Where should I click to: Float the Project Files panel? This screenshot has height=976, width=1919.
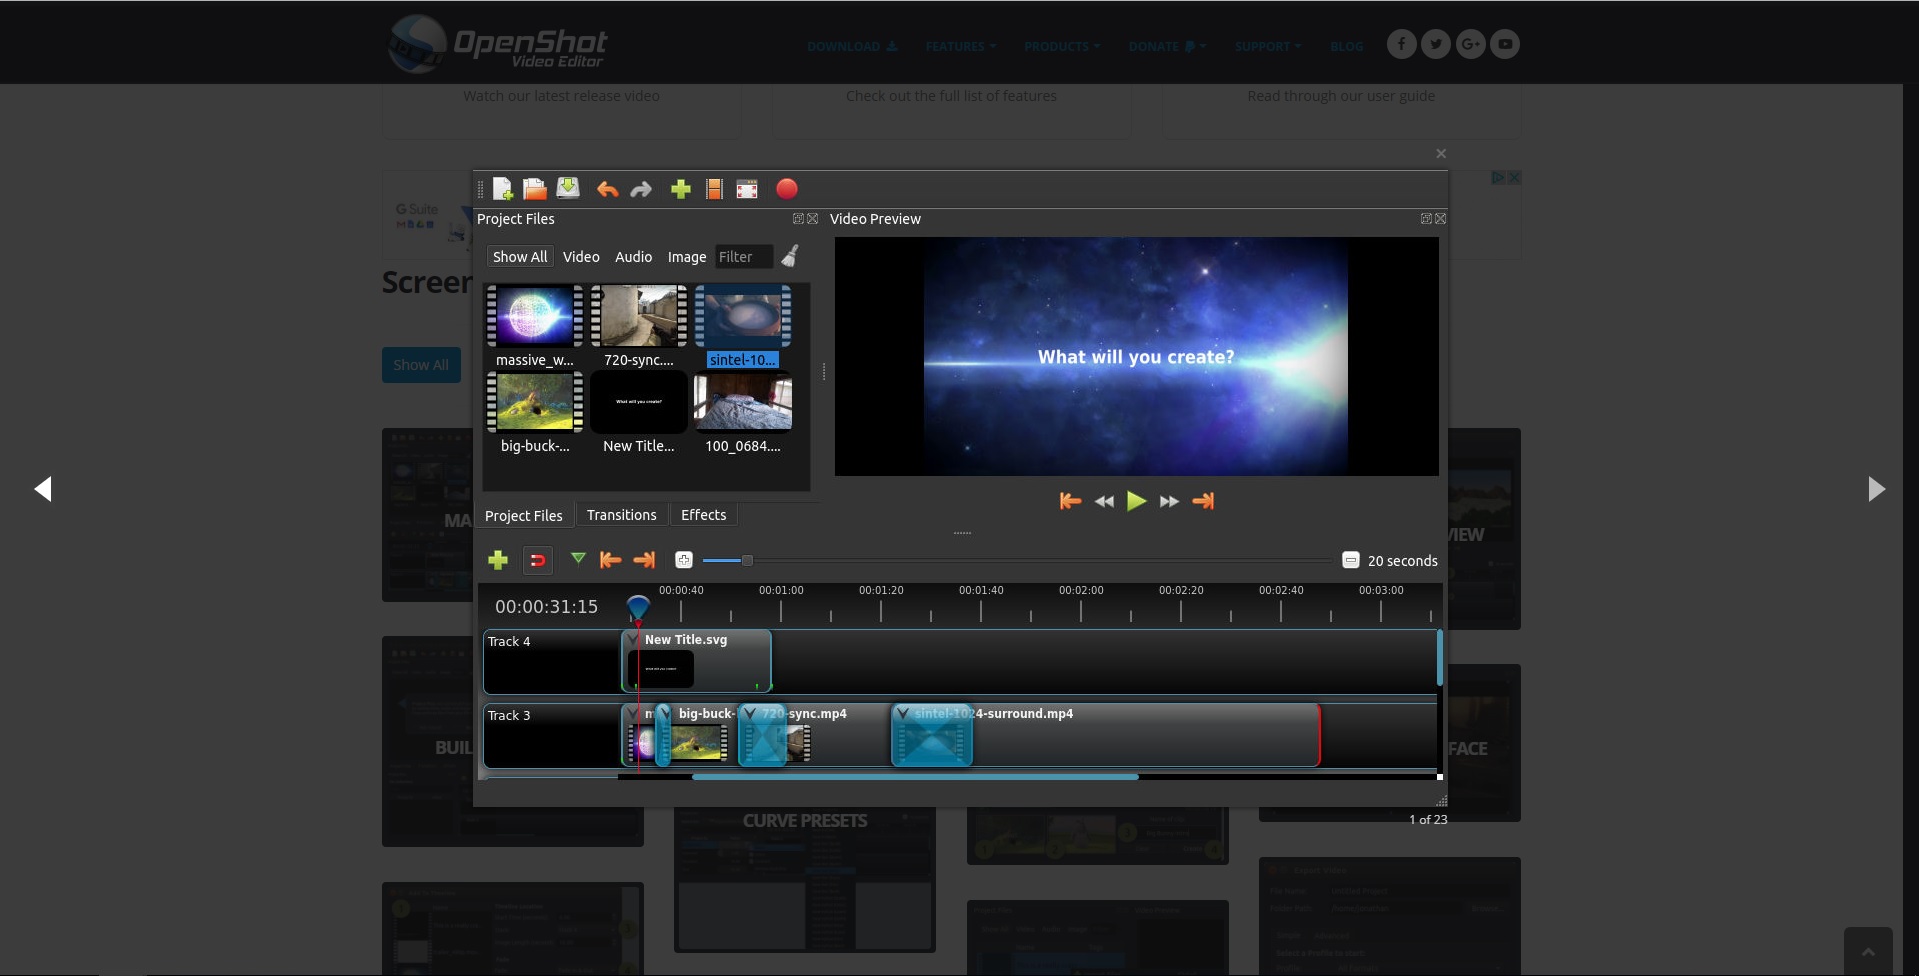(x=798, y=218)
